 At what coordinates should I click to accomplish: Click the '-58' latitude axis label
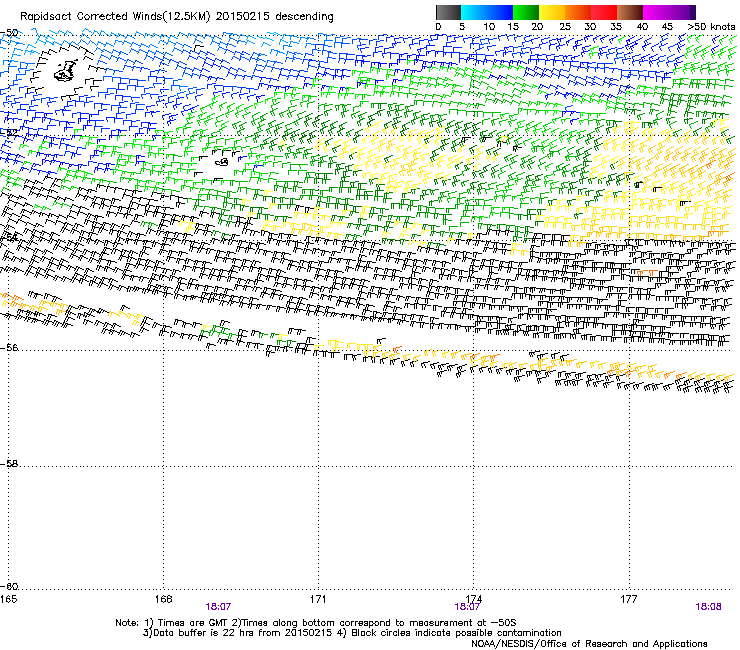[x=9, y=464]
